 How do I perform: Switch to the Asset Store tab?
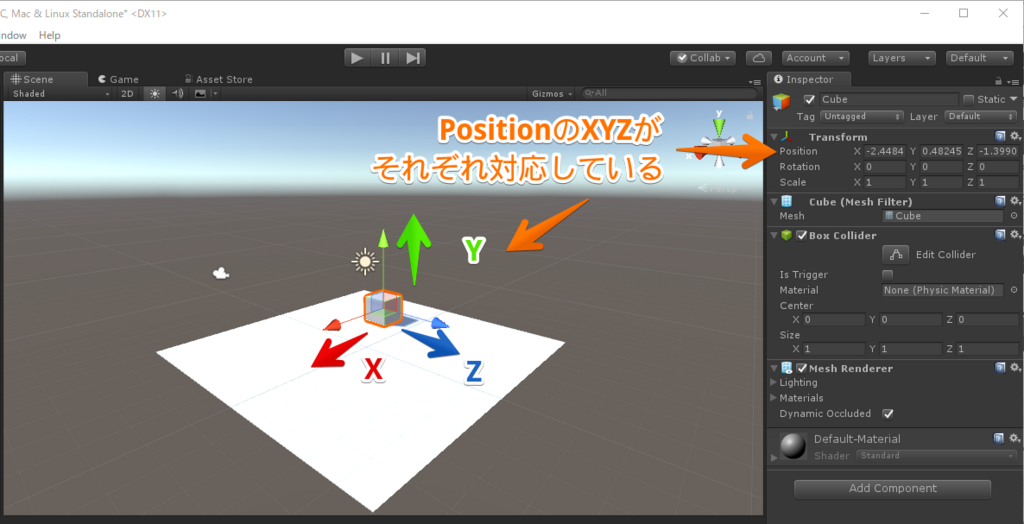(x=218, y=79)
